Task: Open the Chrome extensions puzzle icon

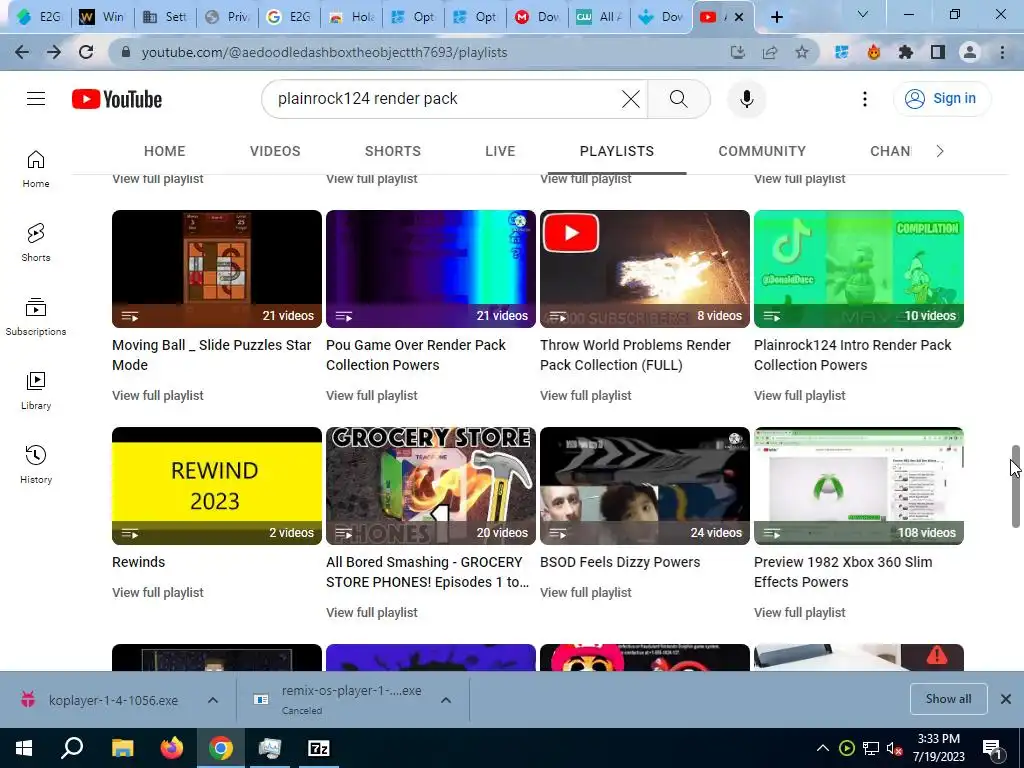Action: point(906,52)
